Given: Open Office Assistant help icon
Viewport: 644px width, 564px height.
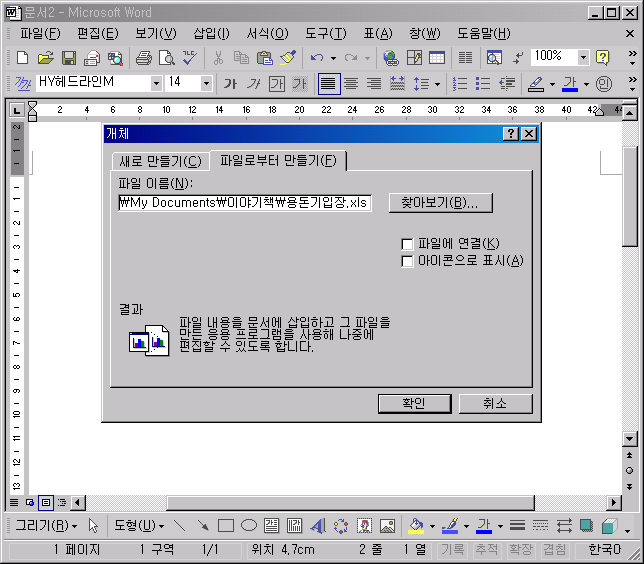Looking at the screenshot, I should pos(603,58).
